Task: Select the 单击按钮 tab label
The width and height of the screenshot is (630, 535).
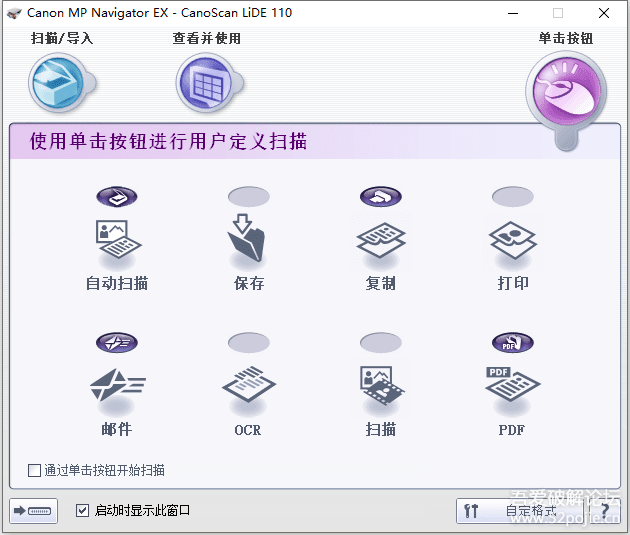Action: click(x=566, y=39)
